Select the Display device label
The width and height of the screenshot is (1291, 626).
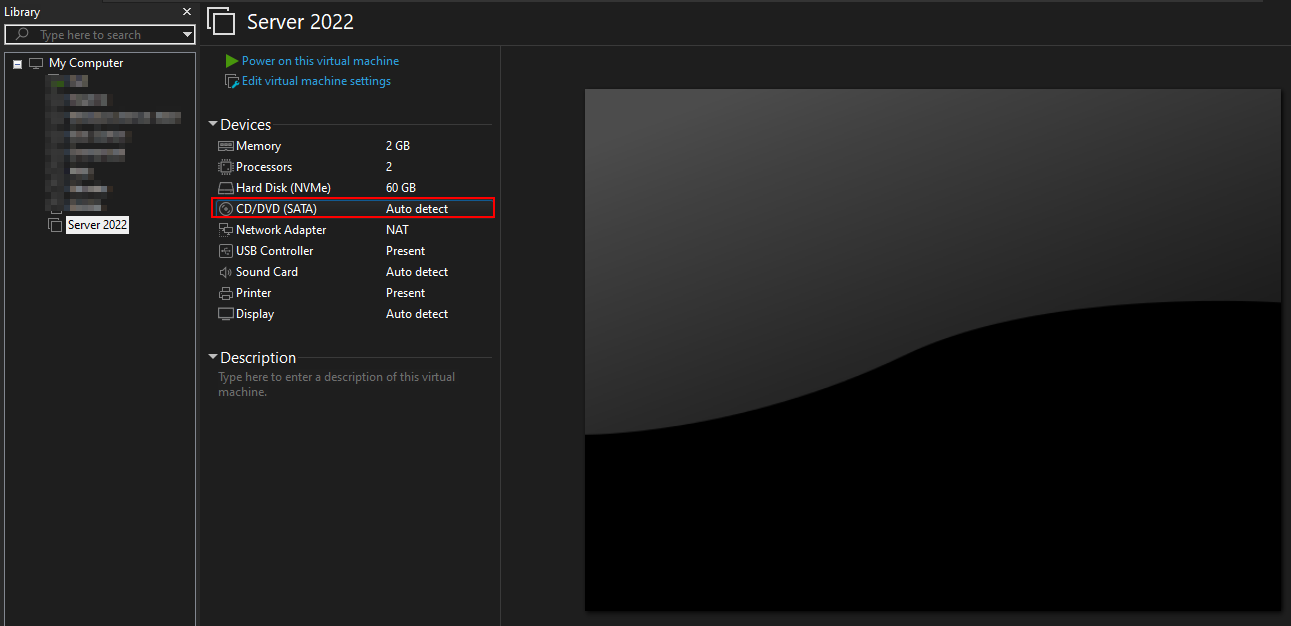(x=255, y=314)
